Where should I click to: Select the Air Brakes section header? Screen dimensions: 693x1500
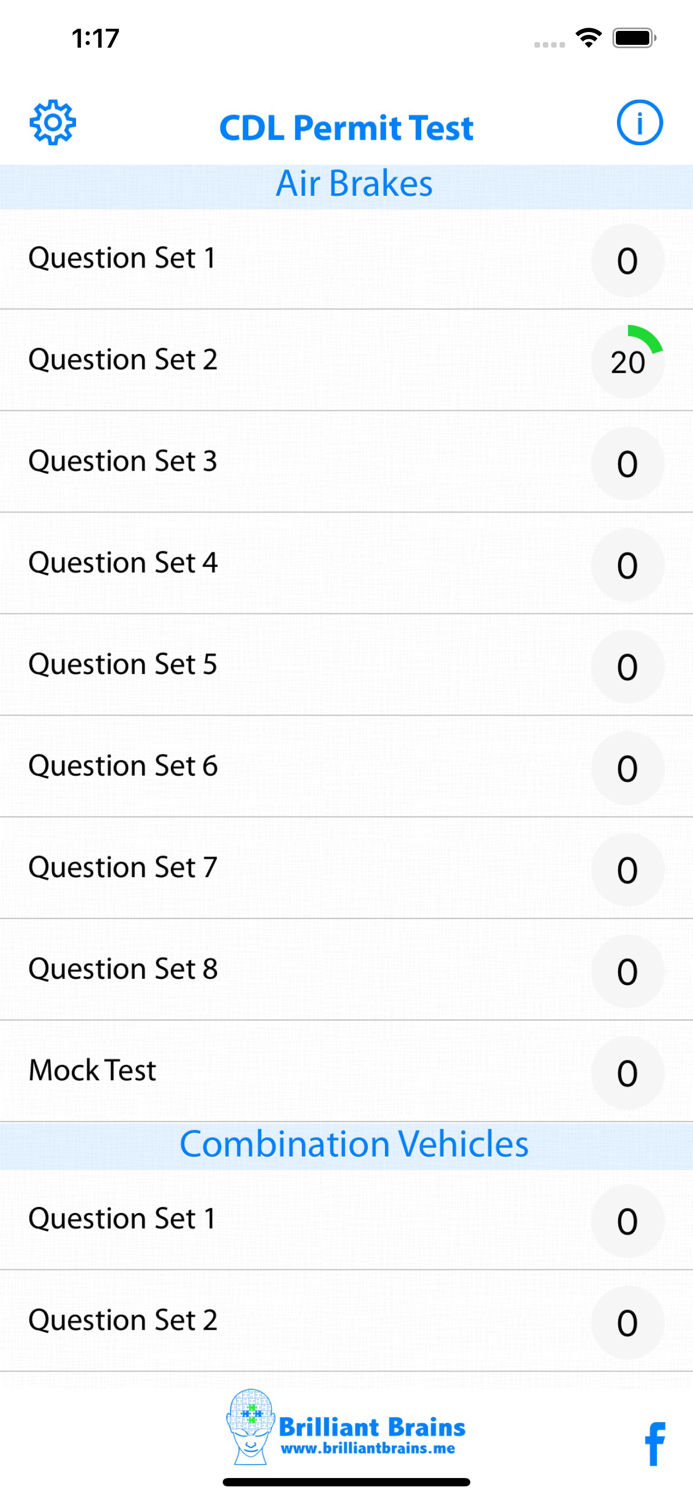(x=355, y=184)
